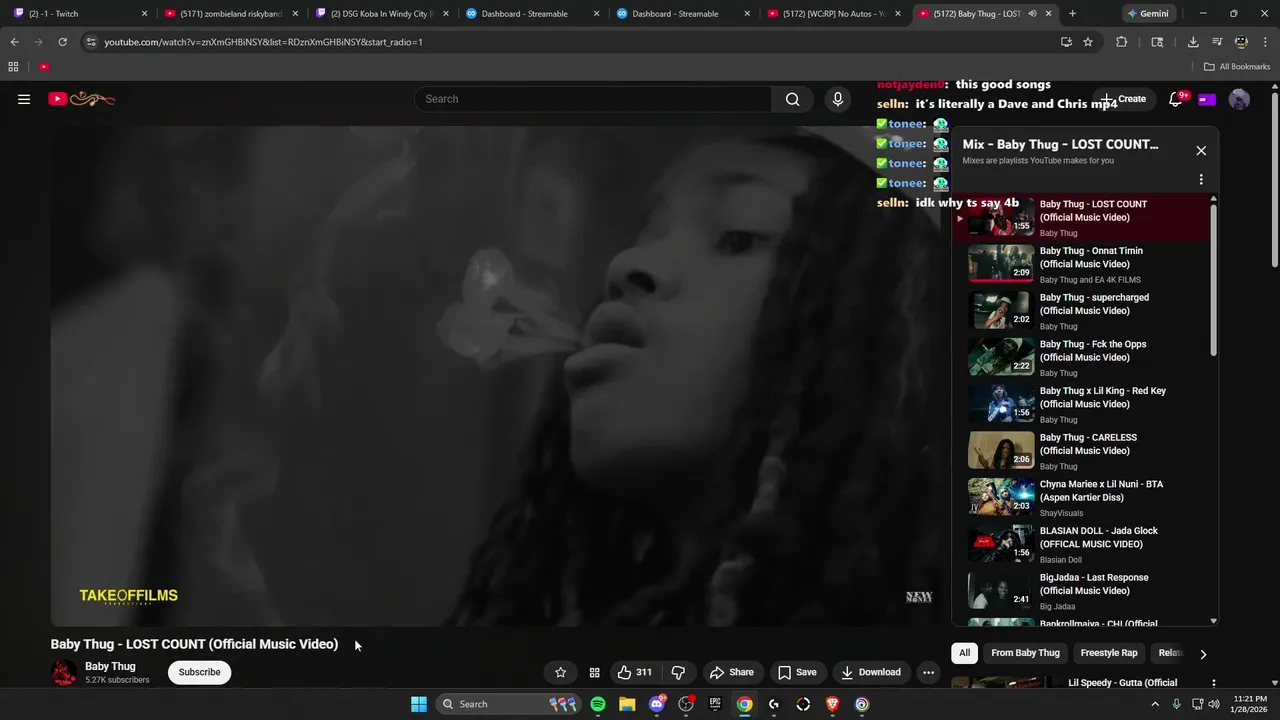The height and width of the screenshot is (720, 1280).
Task: Open Chrome extensions puzzle icon
Action: (x=1121, y=42)
